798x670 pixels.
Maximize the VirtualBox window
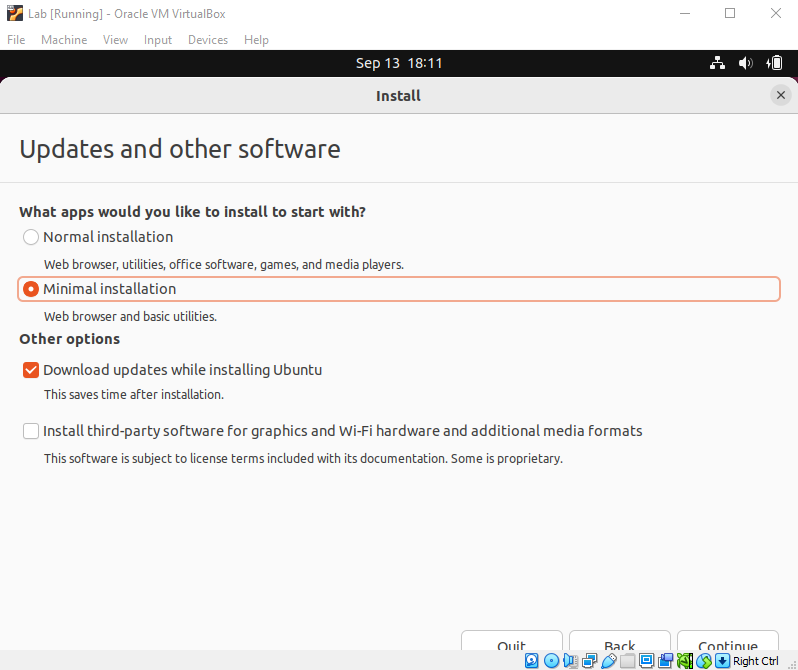coord(730,13)
